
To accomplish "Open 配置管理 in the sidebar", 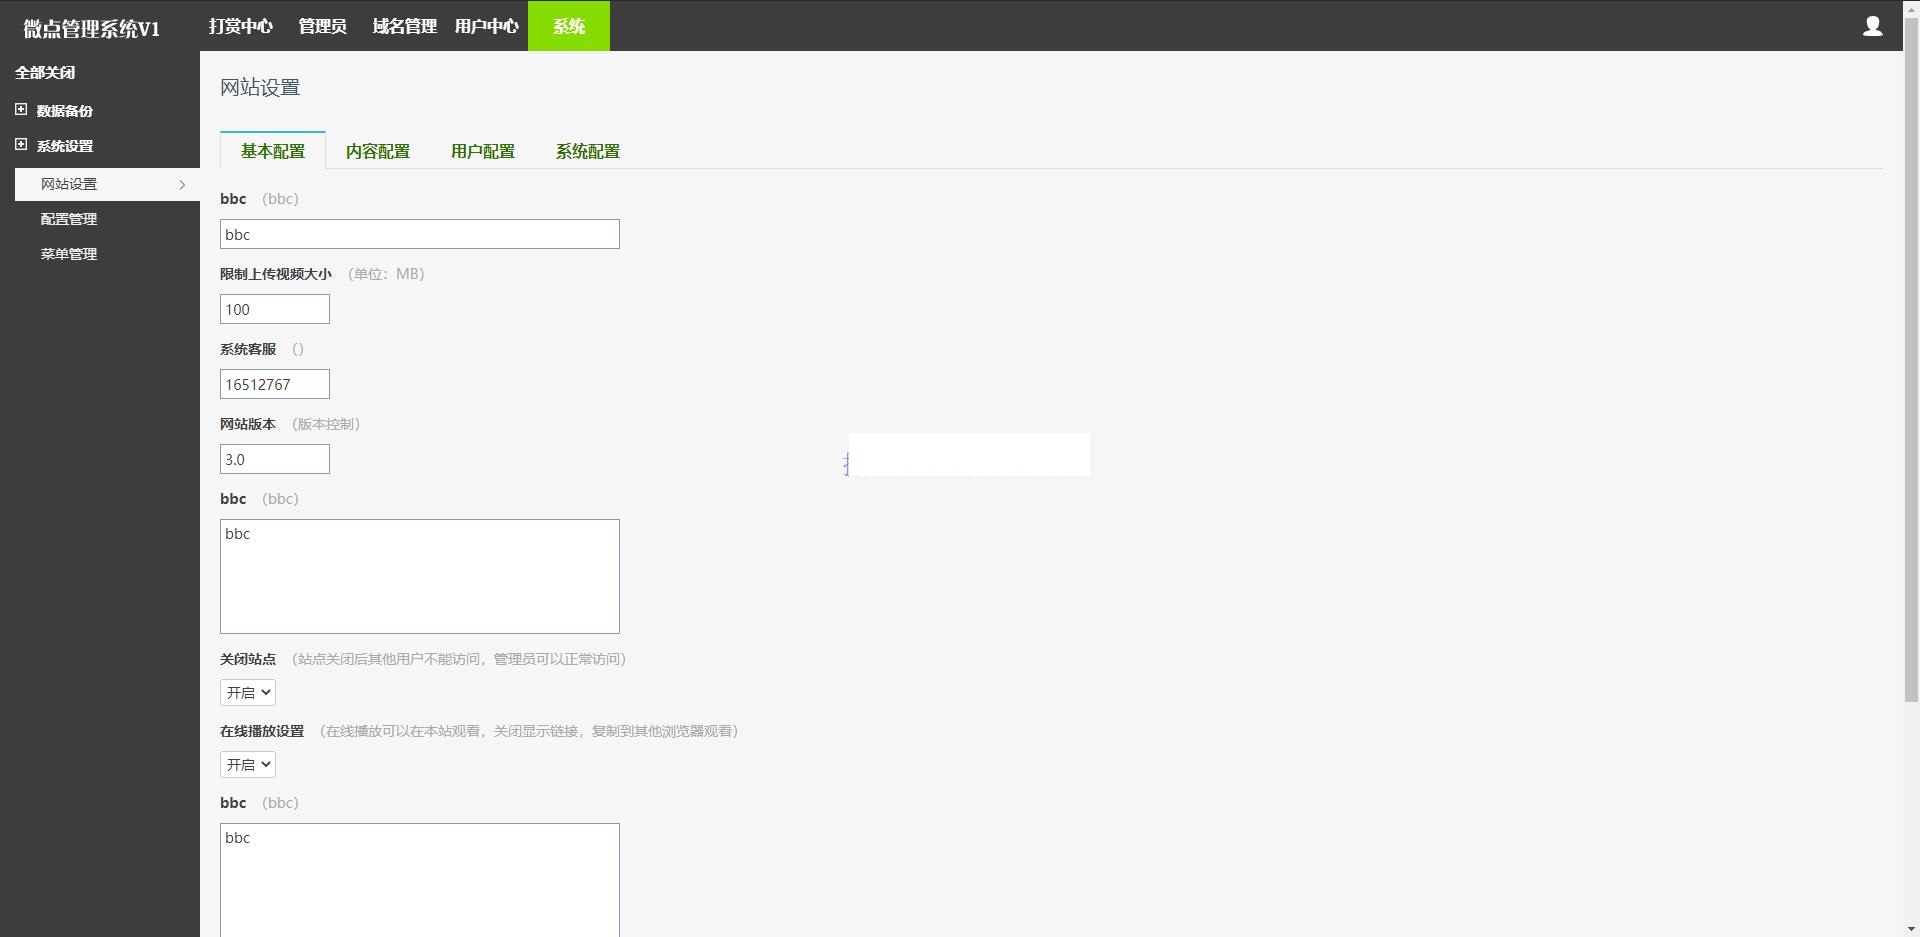I will pos(69,219).
